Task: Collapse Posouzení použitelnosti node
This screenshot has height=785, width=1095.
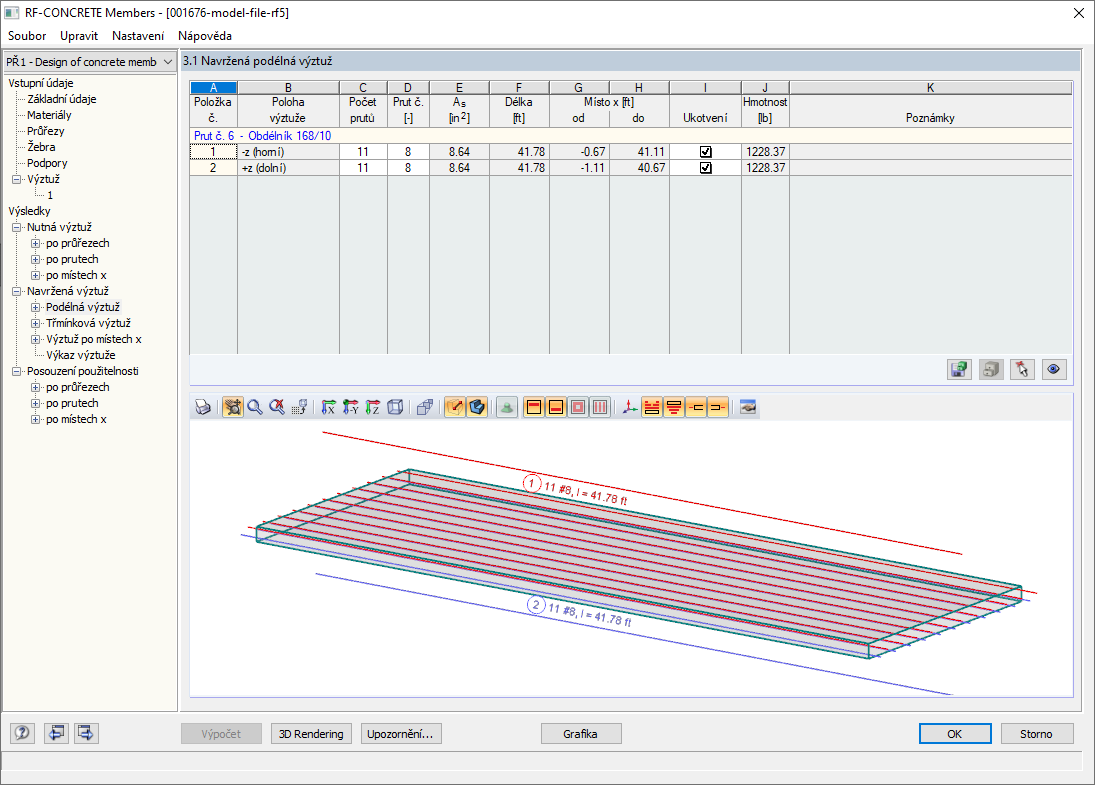Action: coord(16,372)
